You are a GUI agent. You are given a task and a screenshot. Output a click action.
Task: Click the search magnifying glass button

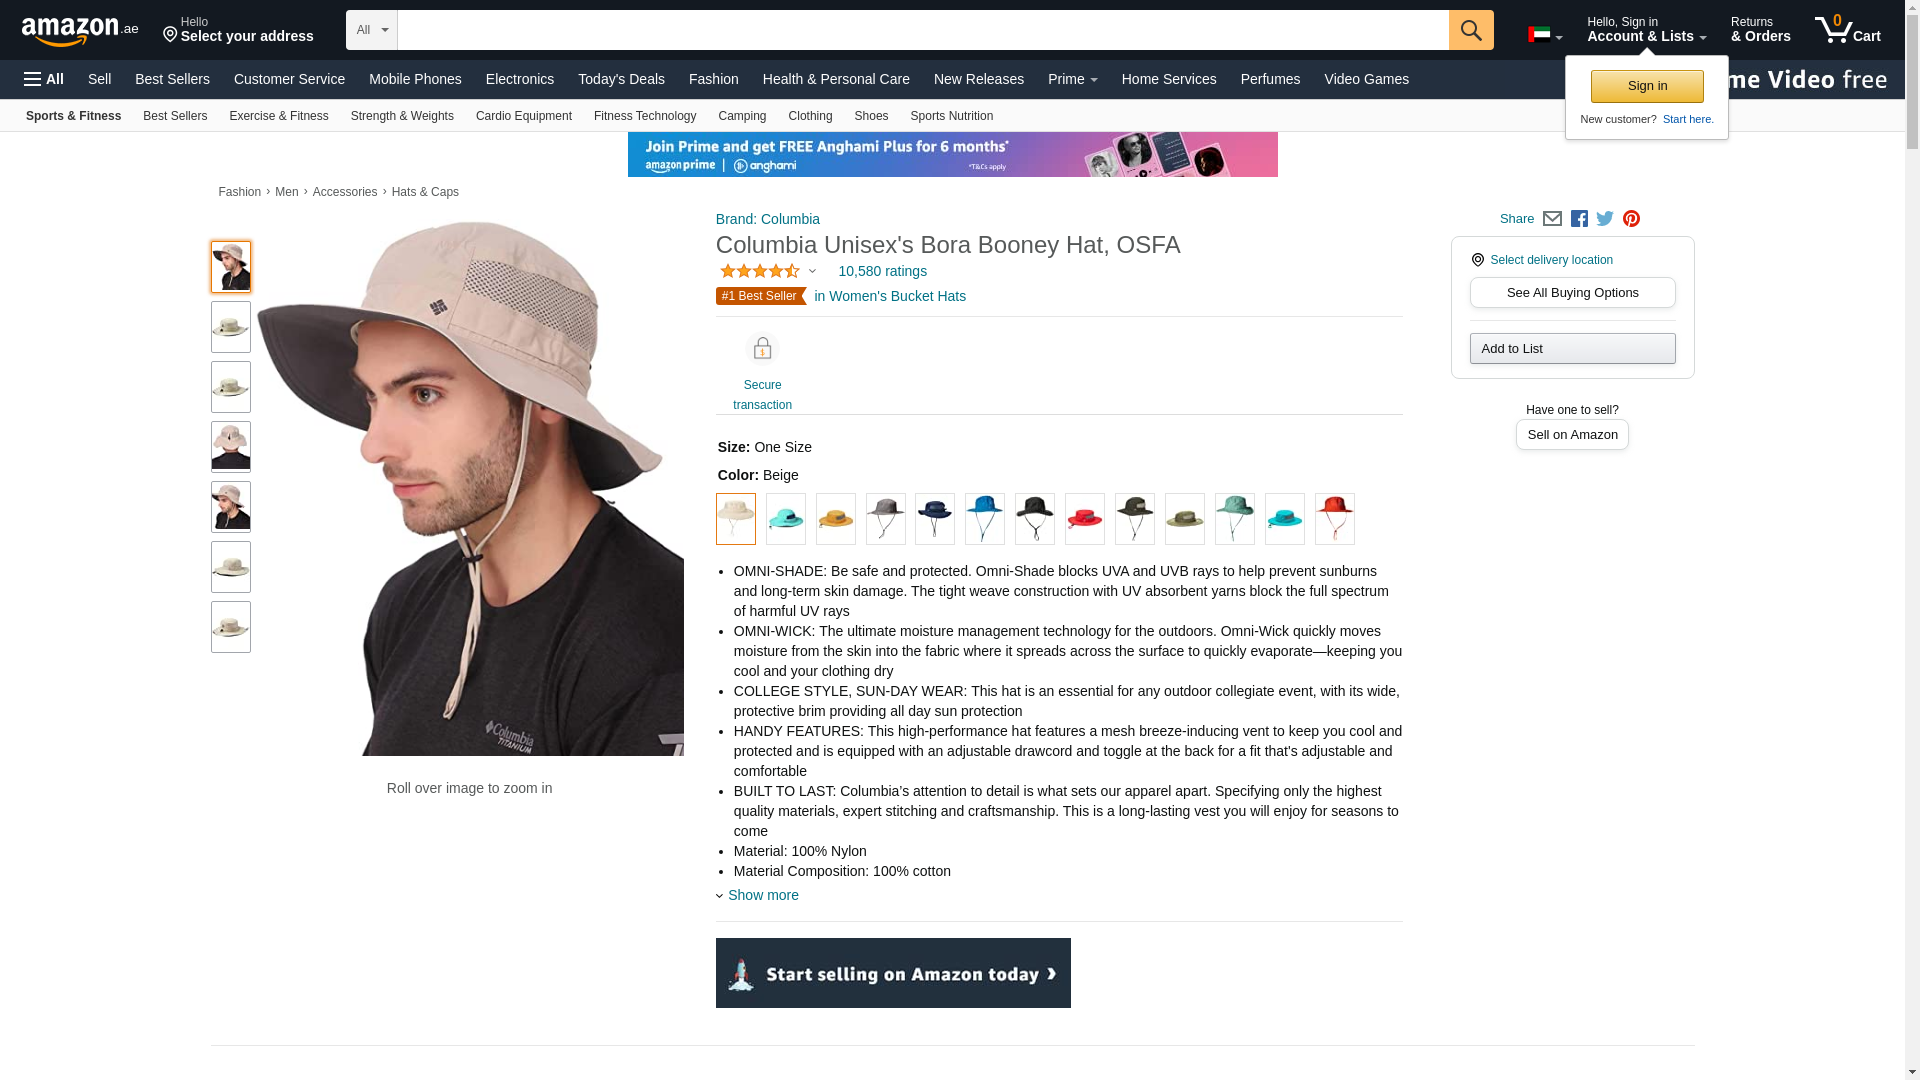pos(1471,30)
